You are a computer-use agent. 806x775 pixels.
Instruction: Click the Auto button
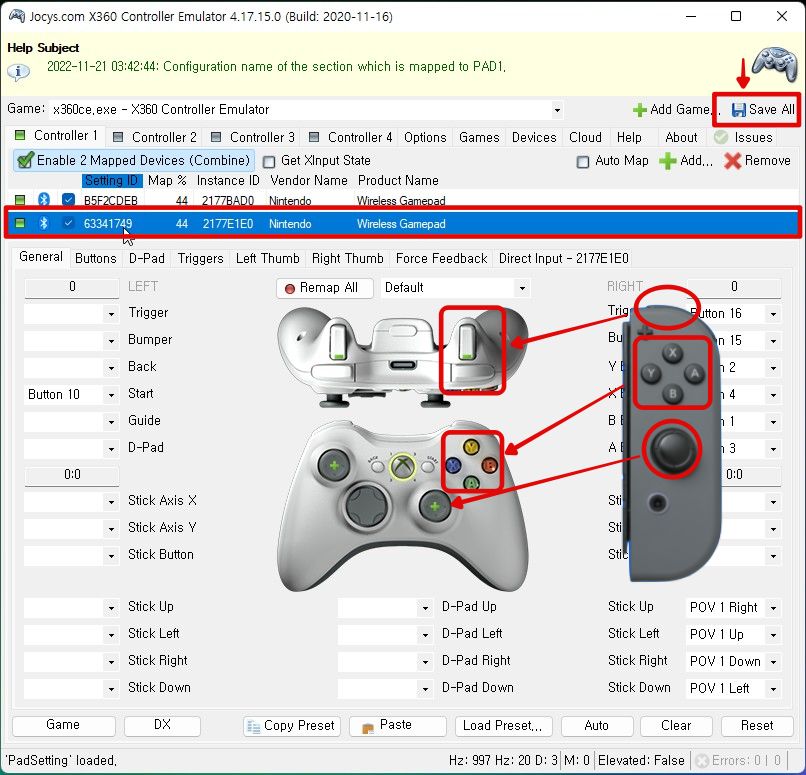[x=597, y=726]
